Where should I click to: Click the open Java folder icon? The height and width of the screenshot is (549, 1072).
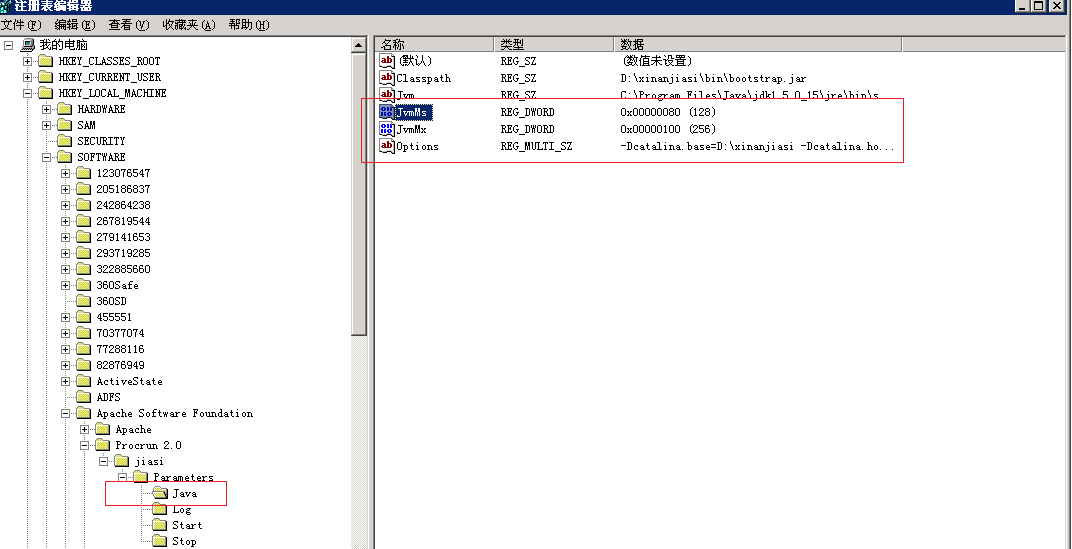point(160,493)
